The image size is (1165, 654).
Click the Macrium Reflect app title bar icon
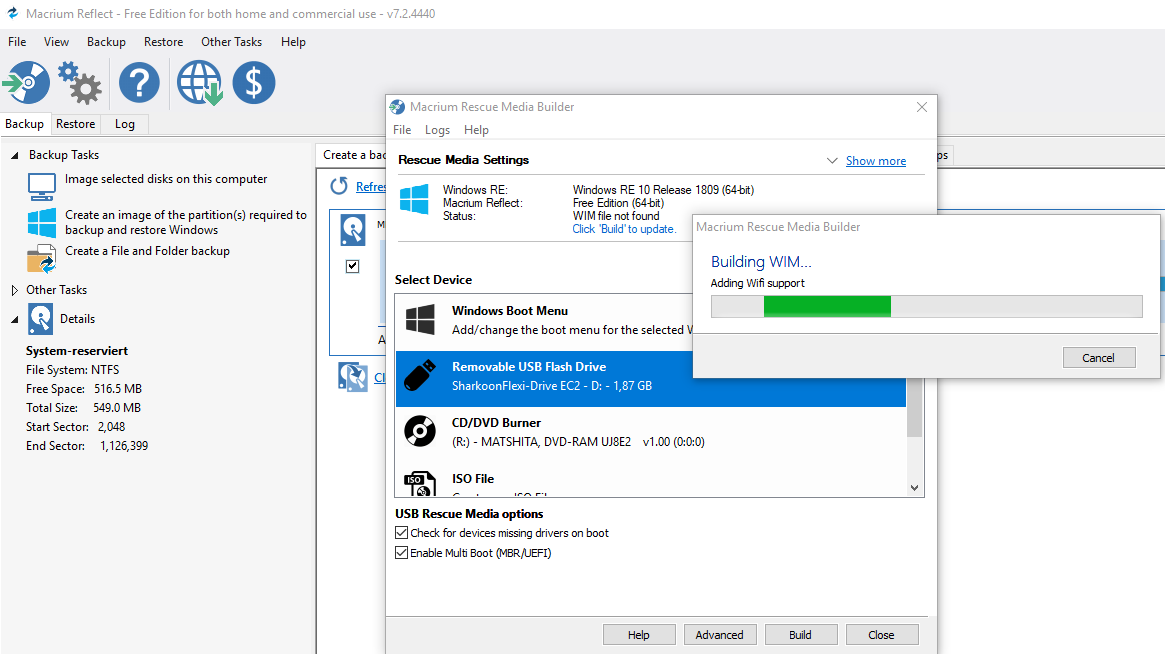(x=12, y=13)
